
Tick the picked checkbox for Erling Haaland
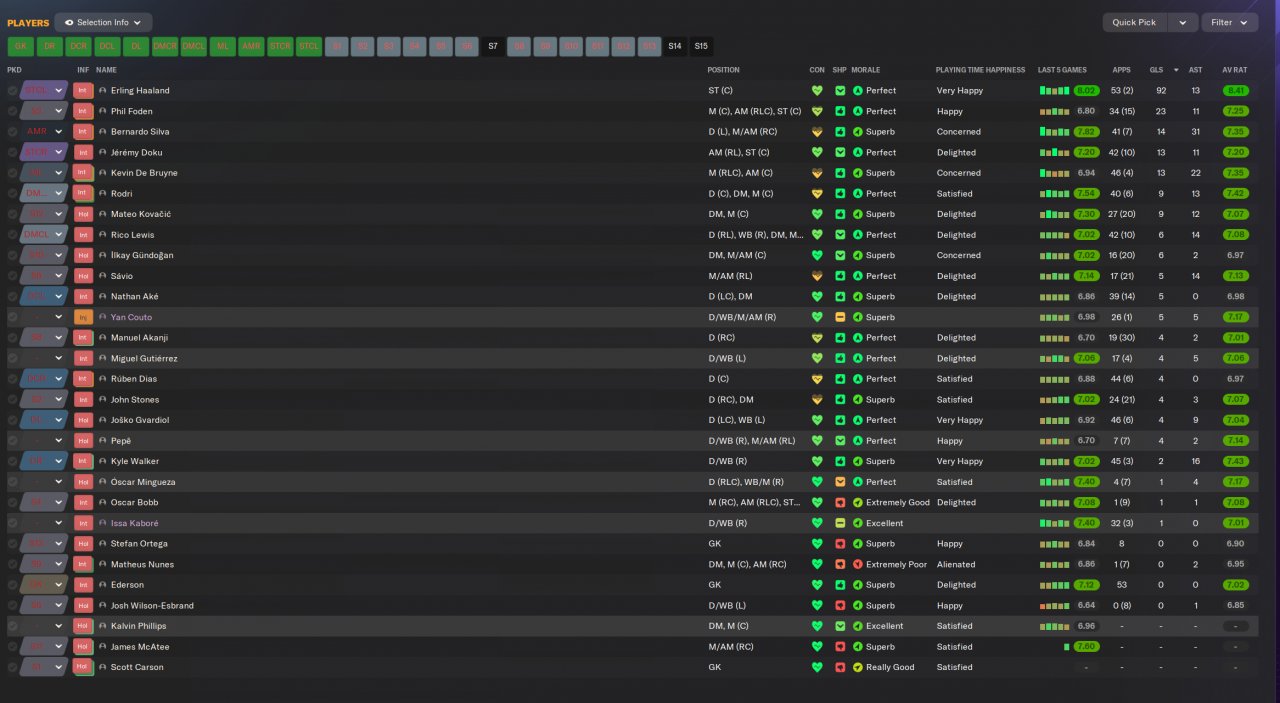click(x=13, y=90)
